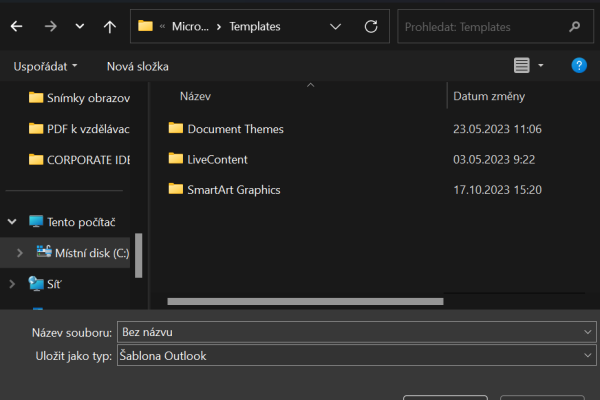Screen dimensions: 600x400
Task: Open the Uložit jako typ dropdown
Action: (586, 355)
